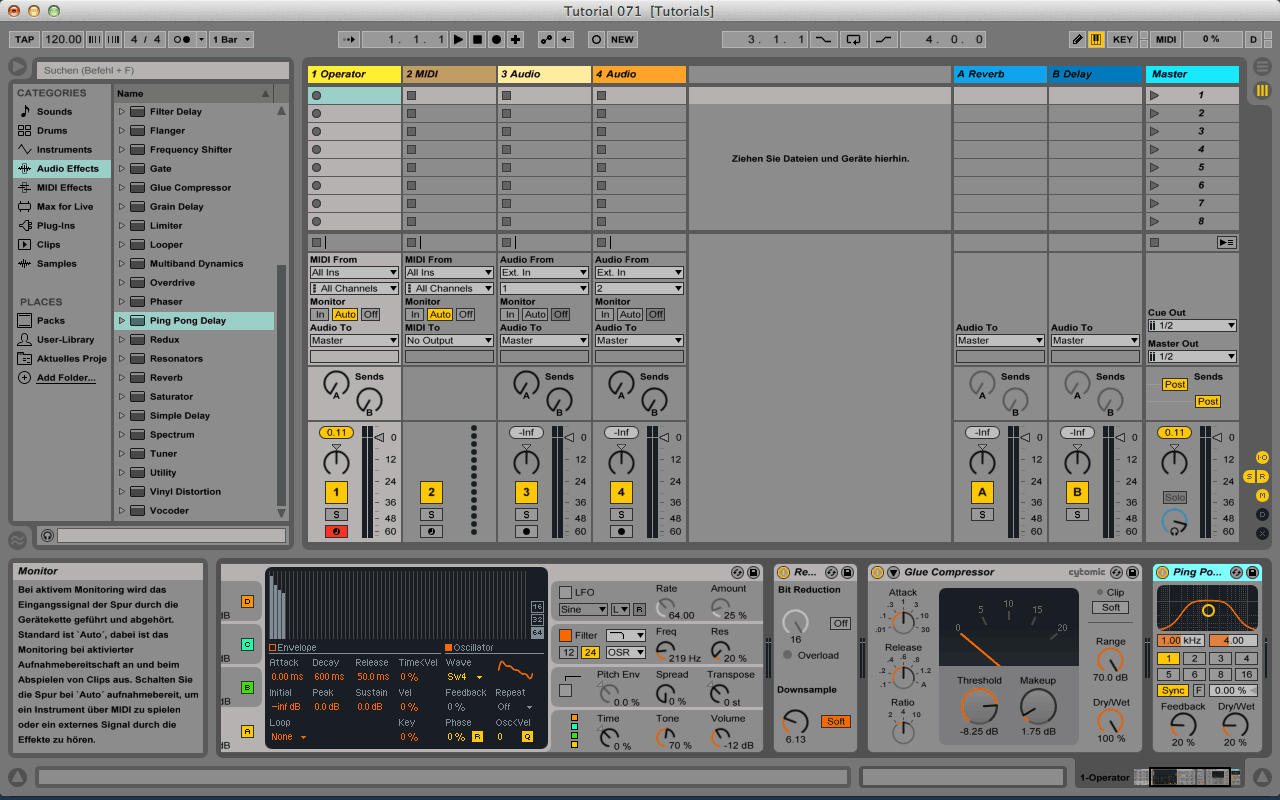Toggle the Draw Mode pencil icon
1280x800 pixels.
(1077, 40)
